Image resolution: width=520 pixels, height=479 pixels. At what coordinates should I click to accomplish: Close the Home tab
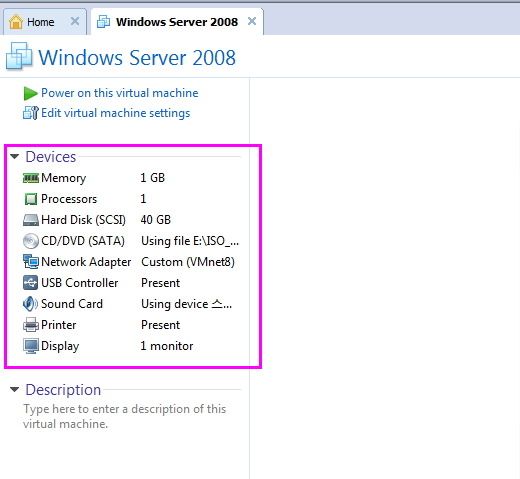(75, 22)
